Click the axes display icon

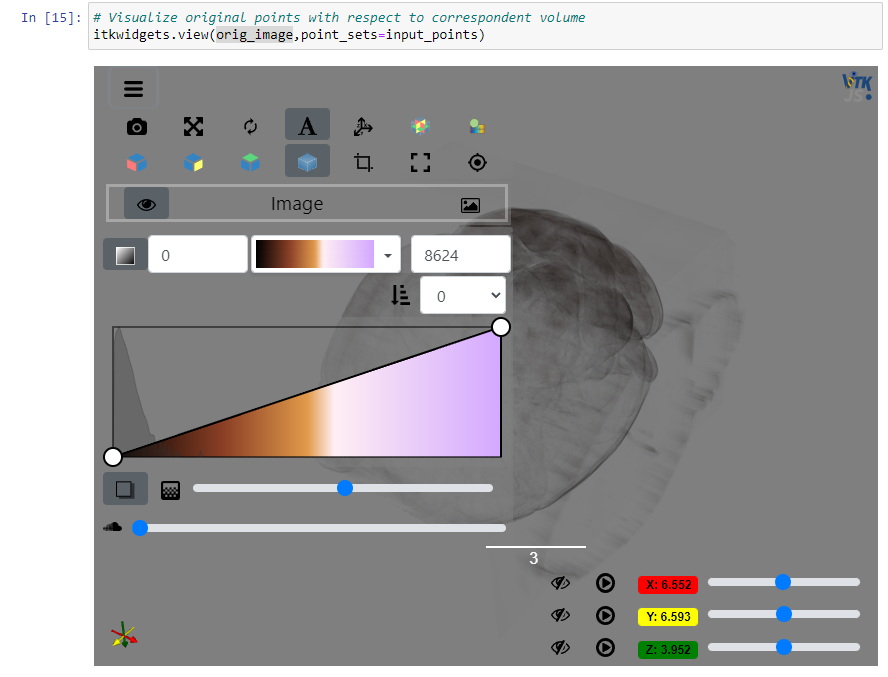(x=364, y=127)
